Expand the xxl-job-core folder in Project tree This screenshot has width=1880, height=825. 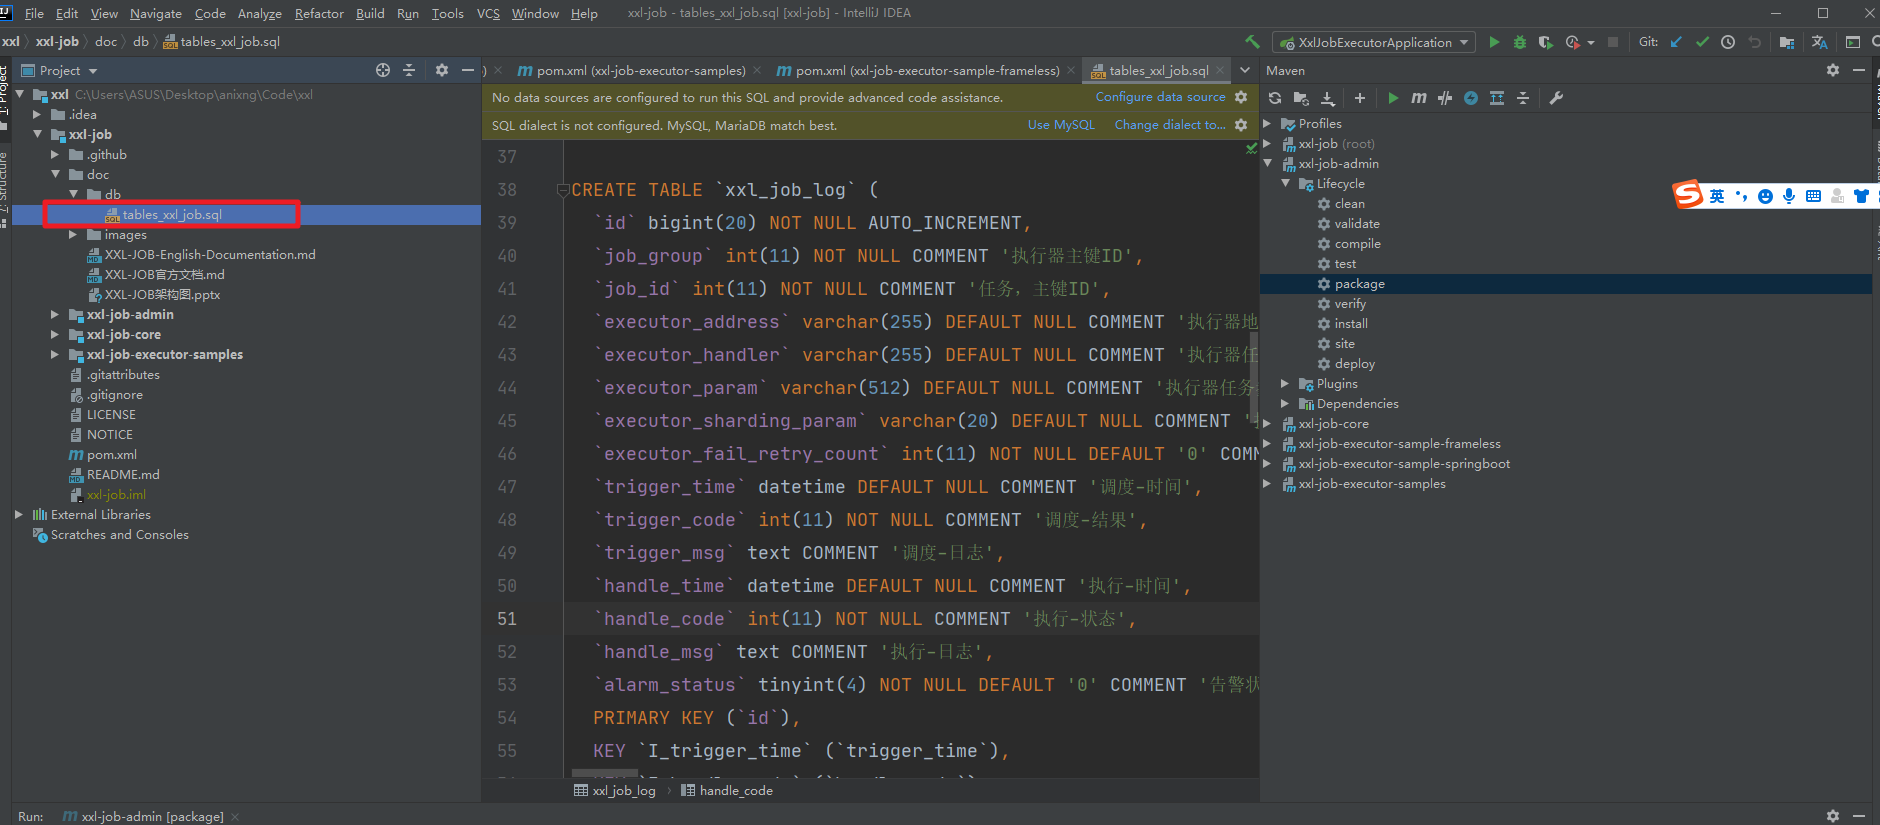coord(55,334)
